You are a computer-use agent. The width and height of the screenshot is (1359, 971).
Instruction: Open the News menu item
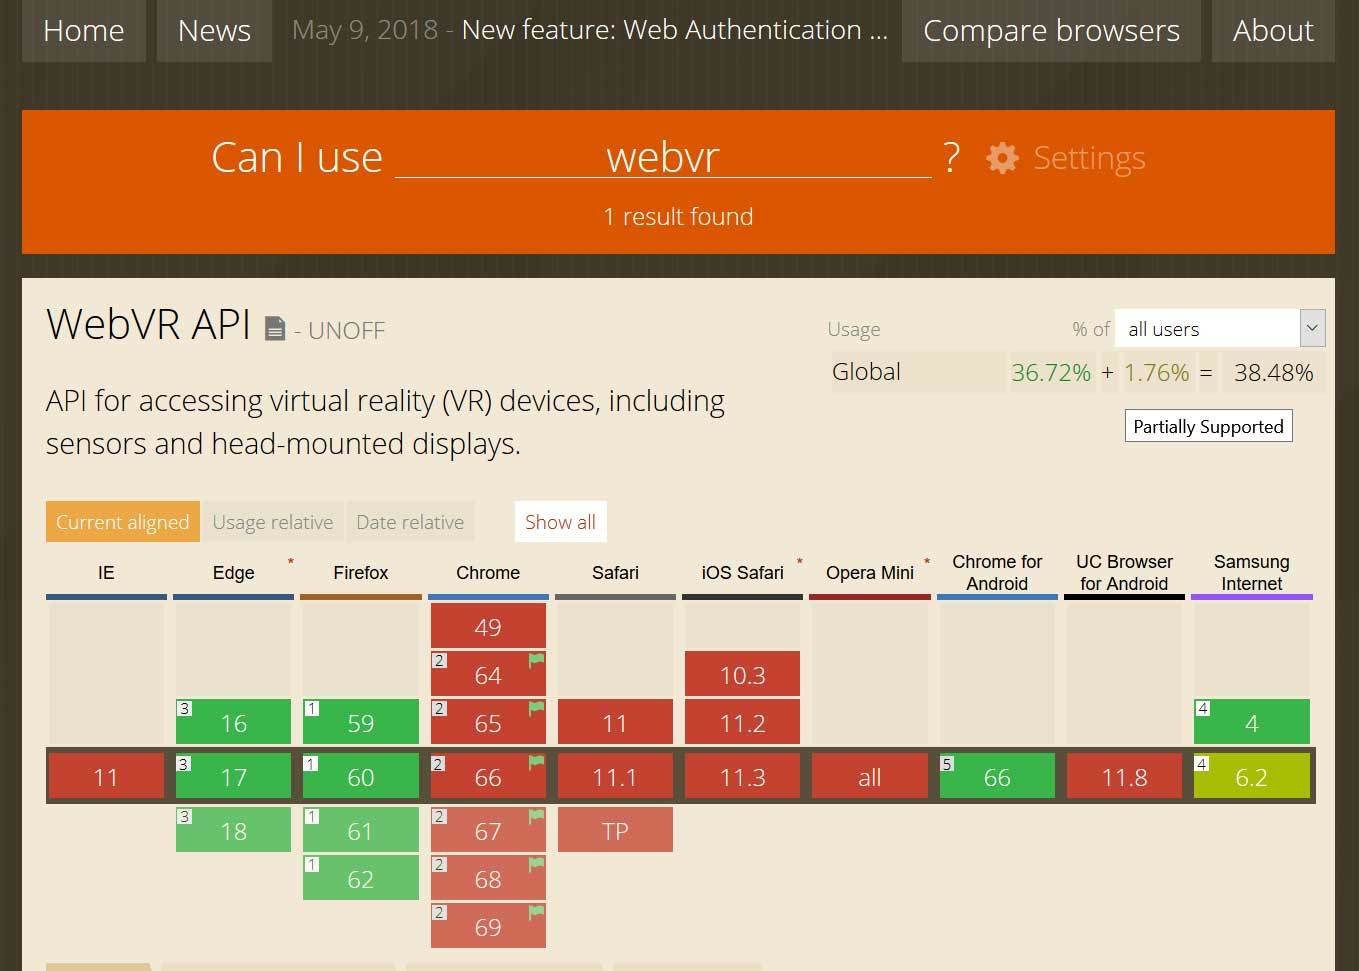[214, 31]
